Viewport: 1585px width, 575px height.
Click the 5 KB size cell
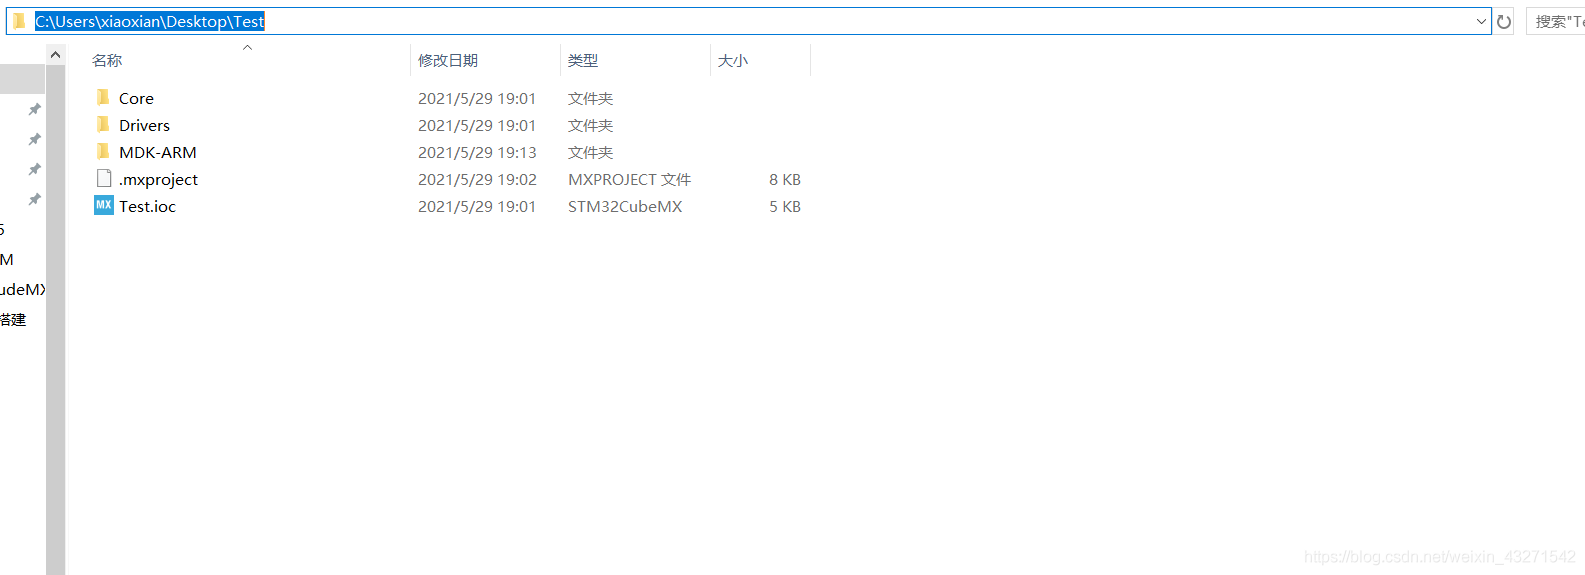pyautogui.click(x=785, y=206)
